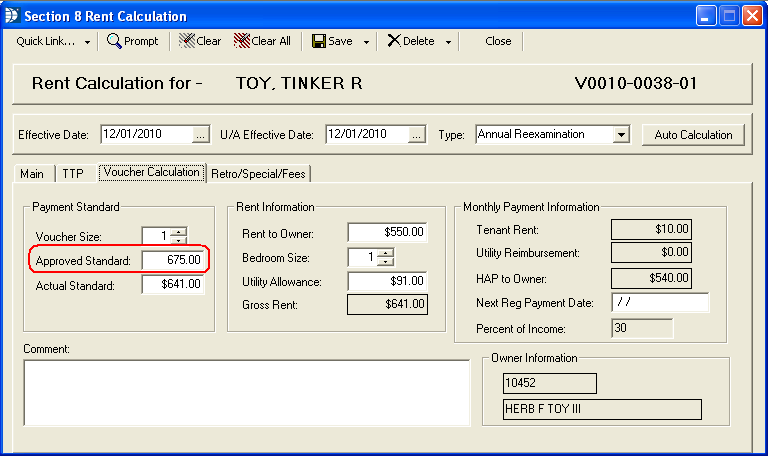Click the Bedroom Size value field
The width and height of the screenshot is (768, 456).
click(x=363, y=257)
